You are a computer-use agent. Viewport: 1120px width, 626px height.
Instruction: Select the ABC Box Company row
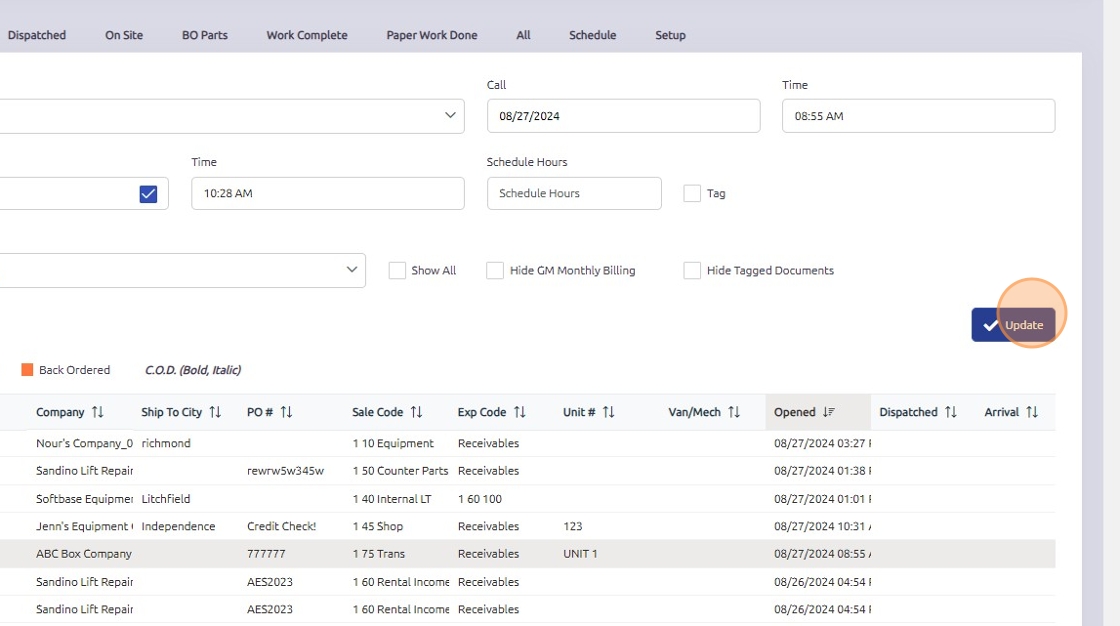click(84, 554)
